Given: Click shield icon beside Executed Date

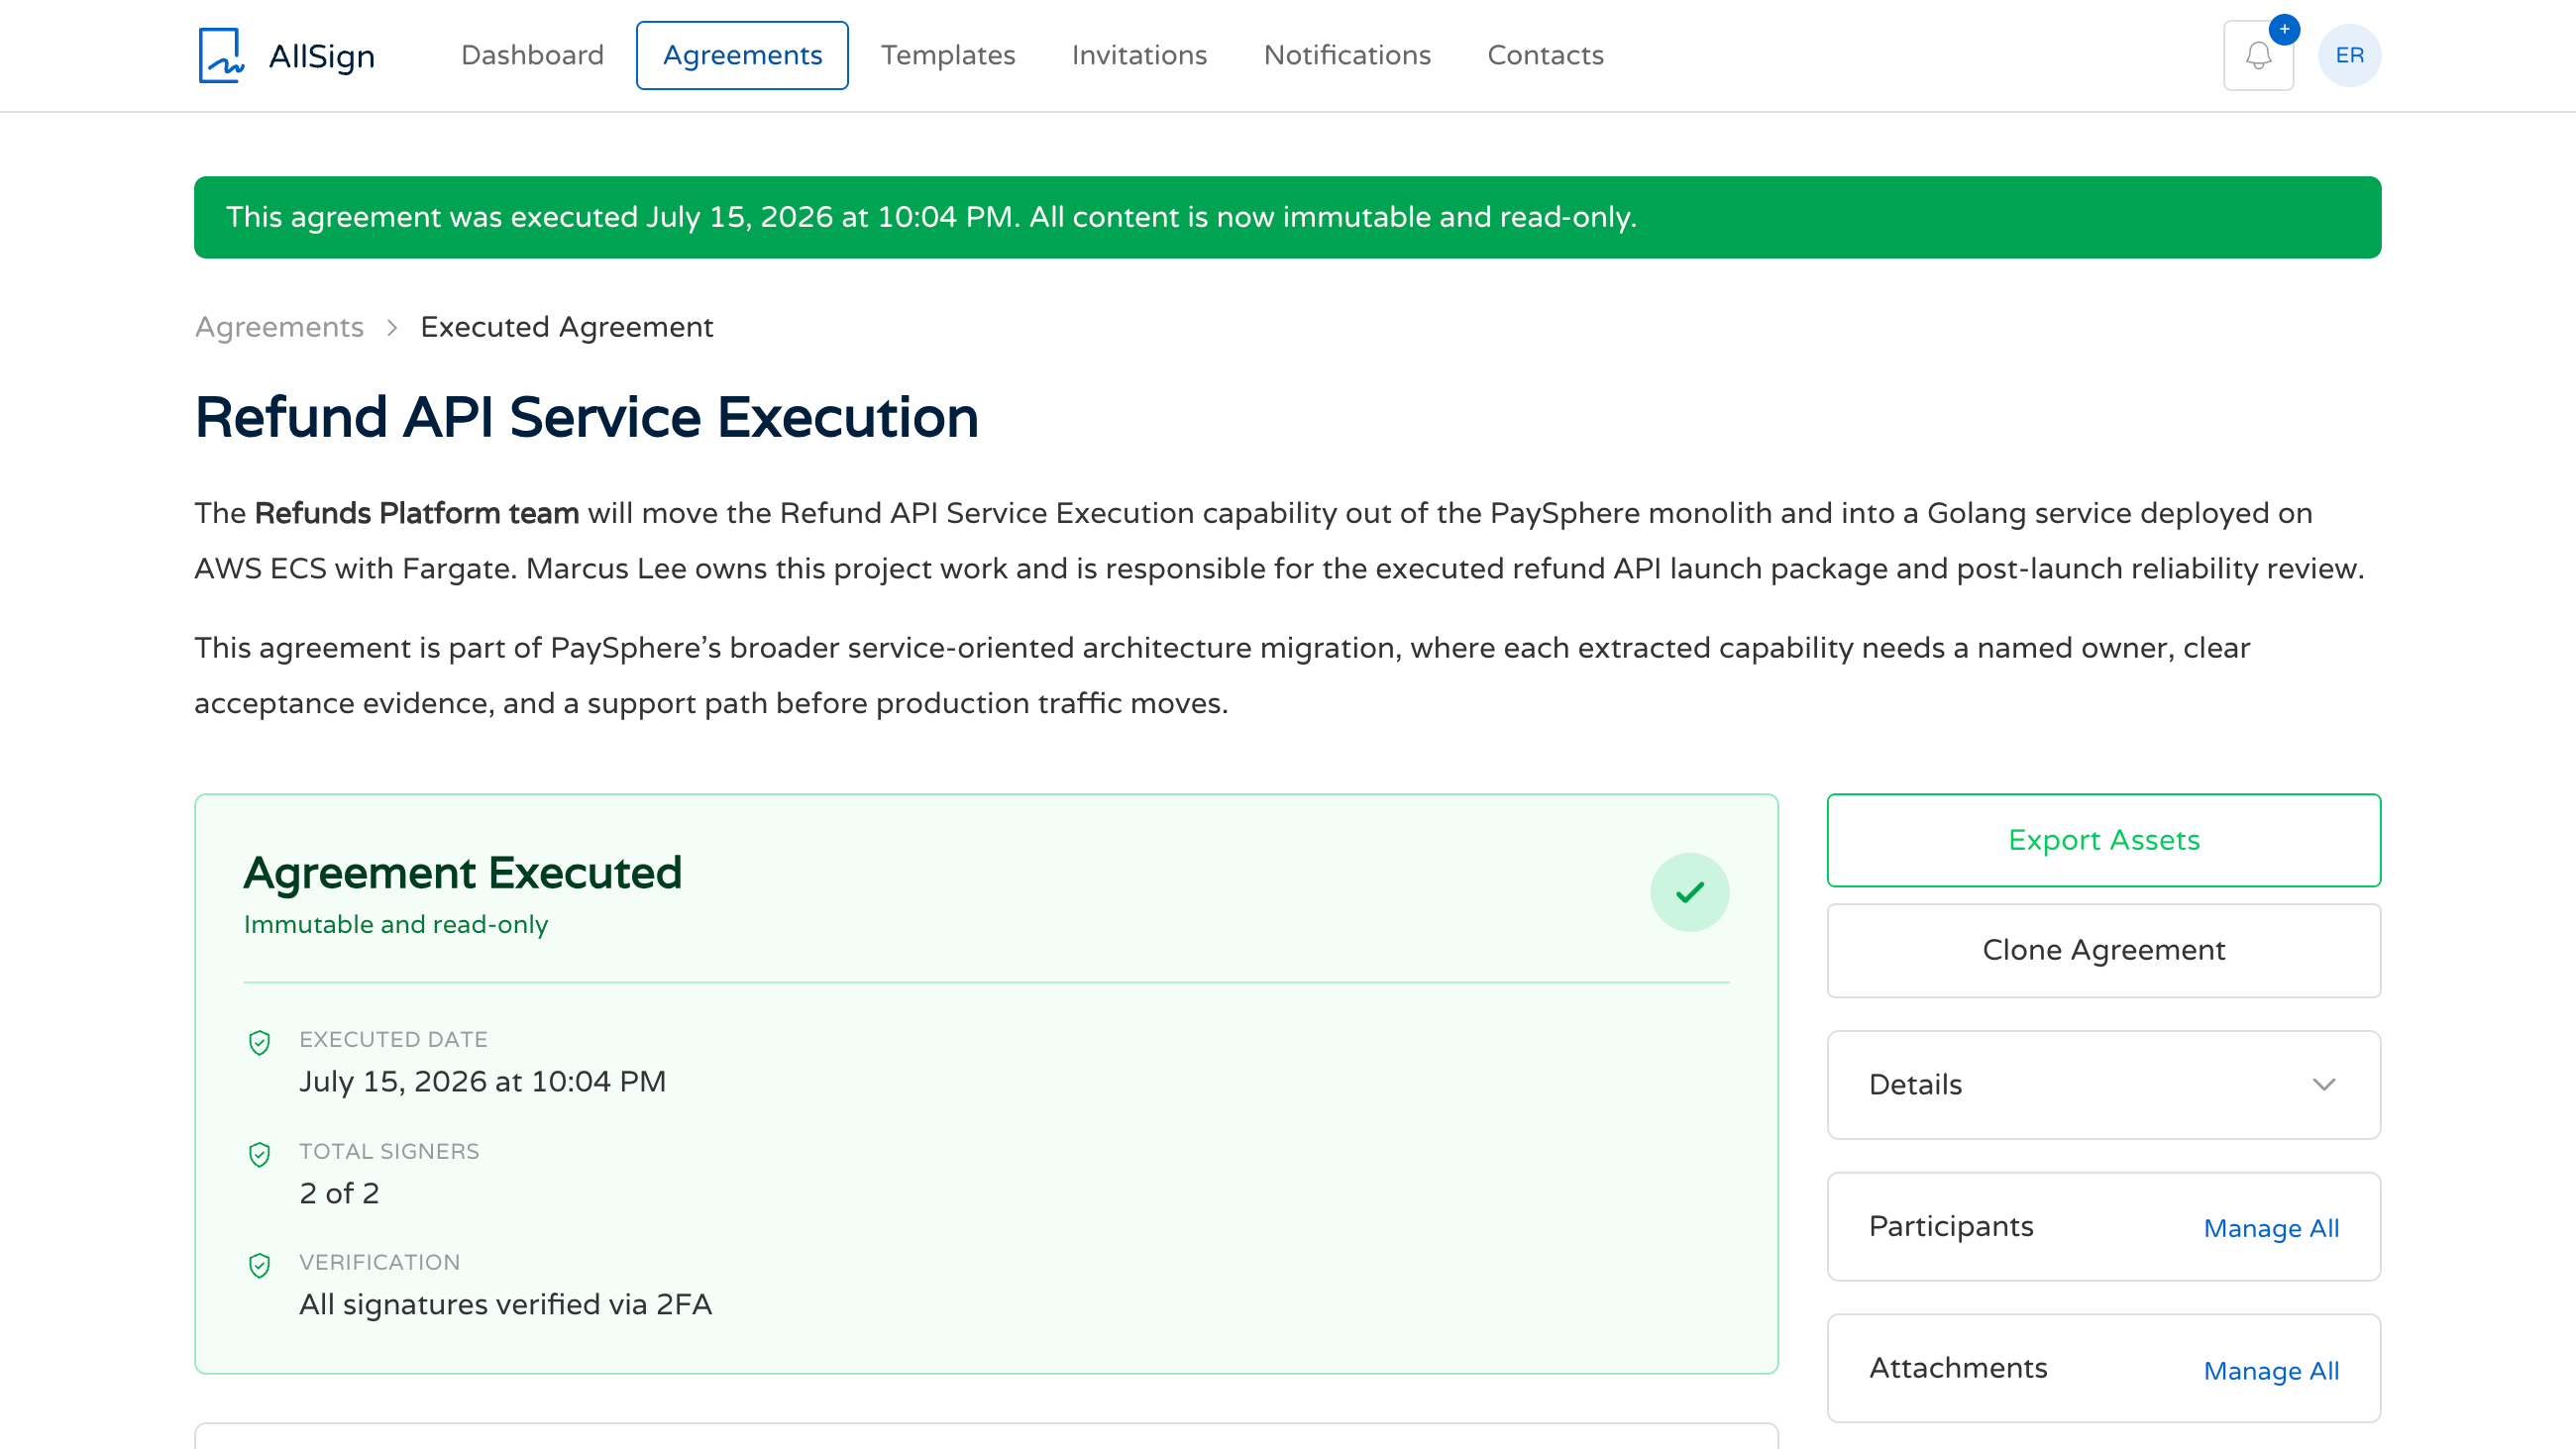Looking at the screenshot, I should 259,1043.
